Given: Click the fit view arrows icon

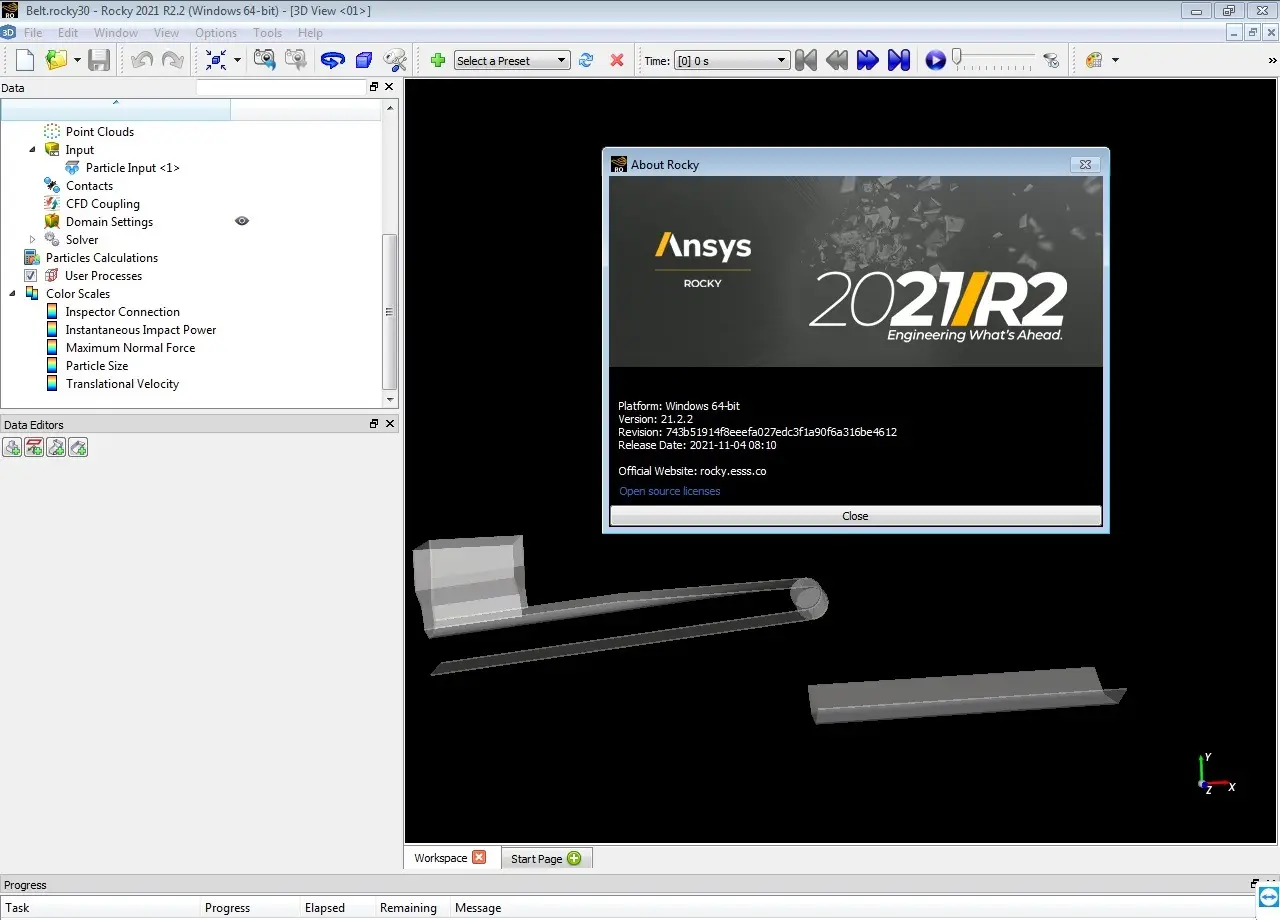Looking at the screenshot, I should point(216,60).
